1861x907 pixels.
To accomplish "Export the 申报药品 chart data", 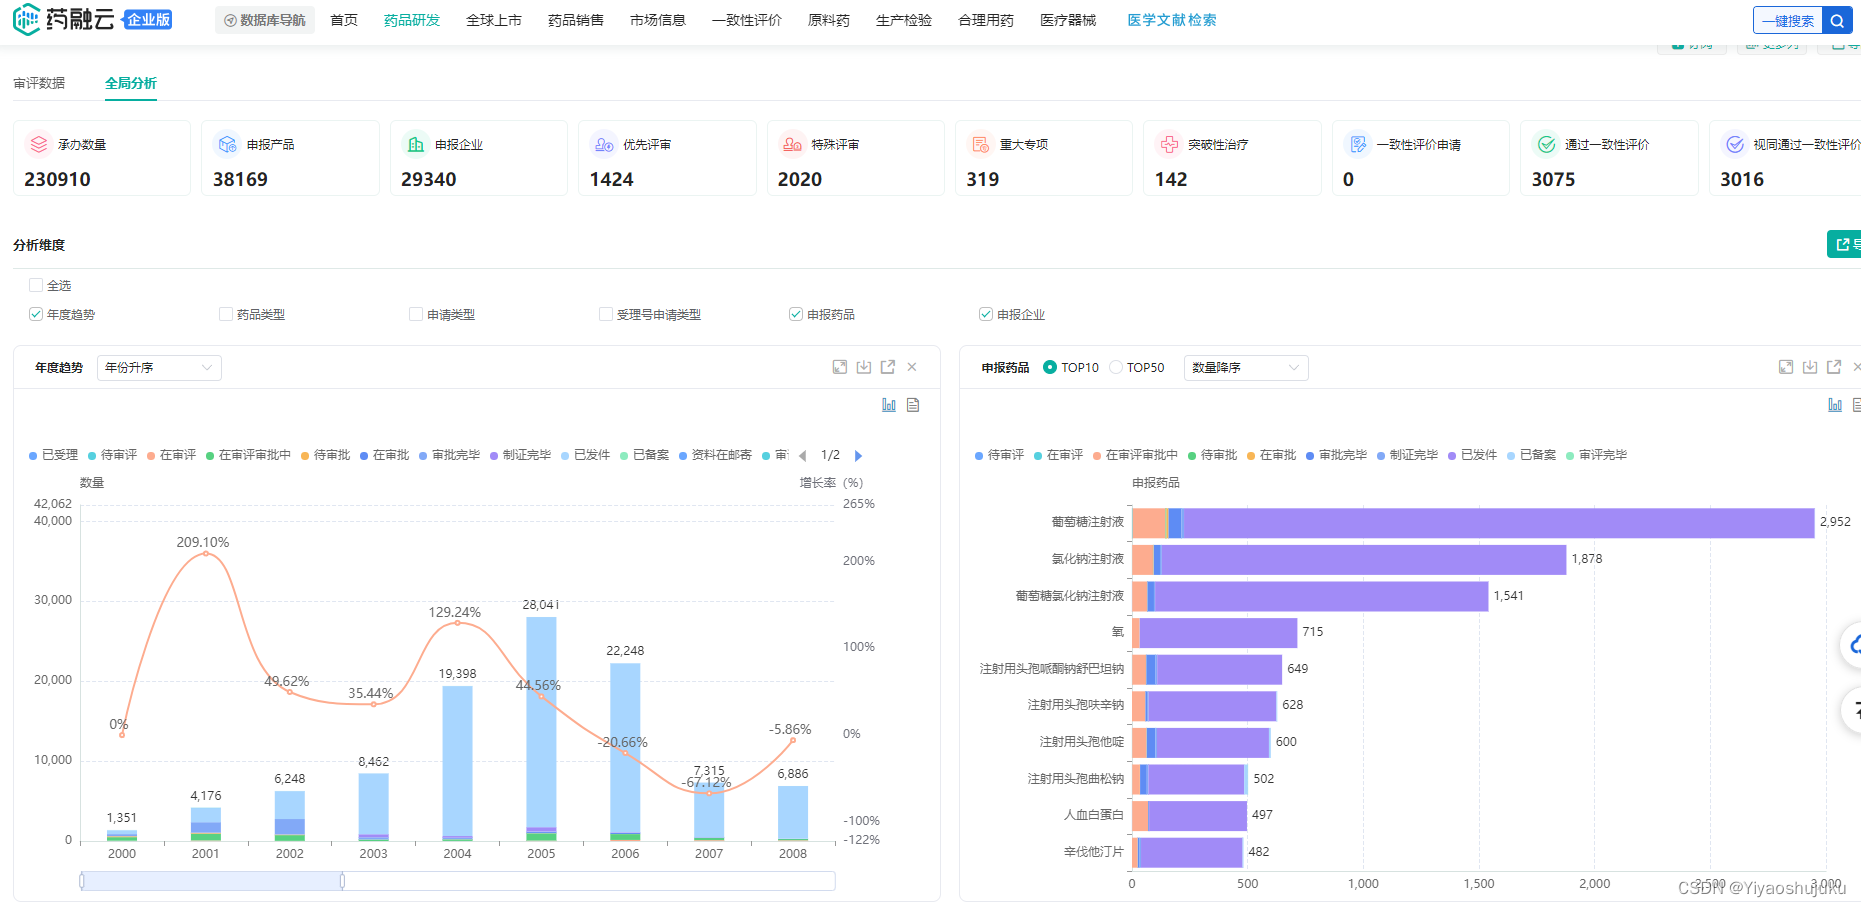I will pos(1834,367).
